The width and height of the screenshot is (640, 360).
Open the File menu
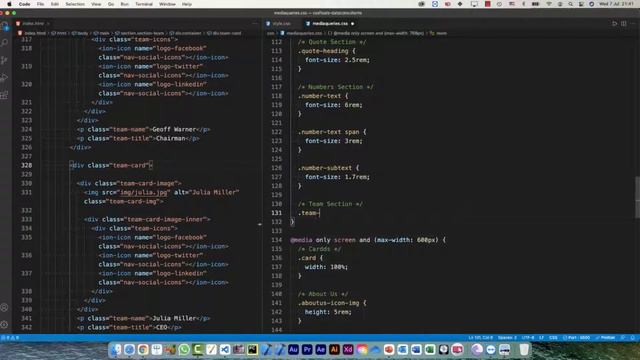[x=40, y=4]
